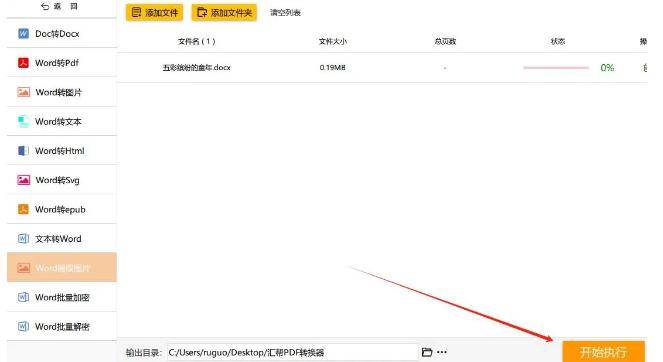Click the 添加文件 button

coord(154,13)
